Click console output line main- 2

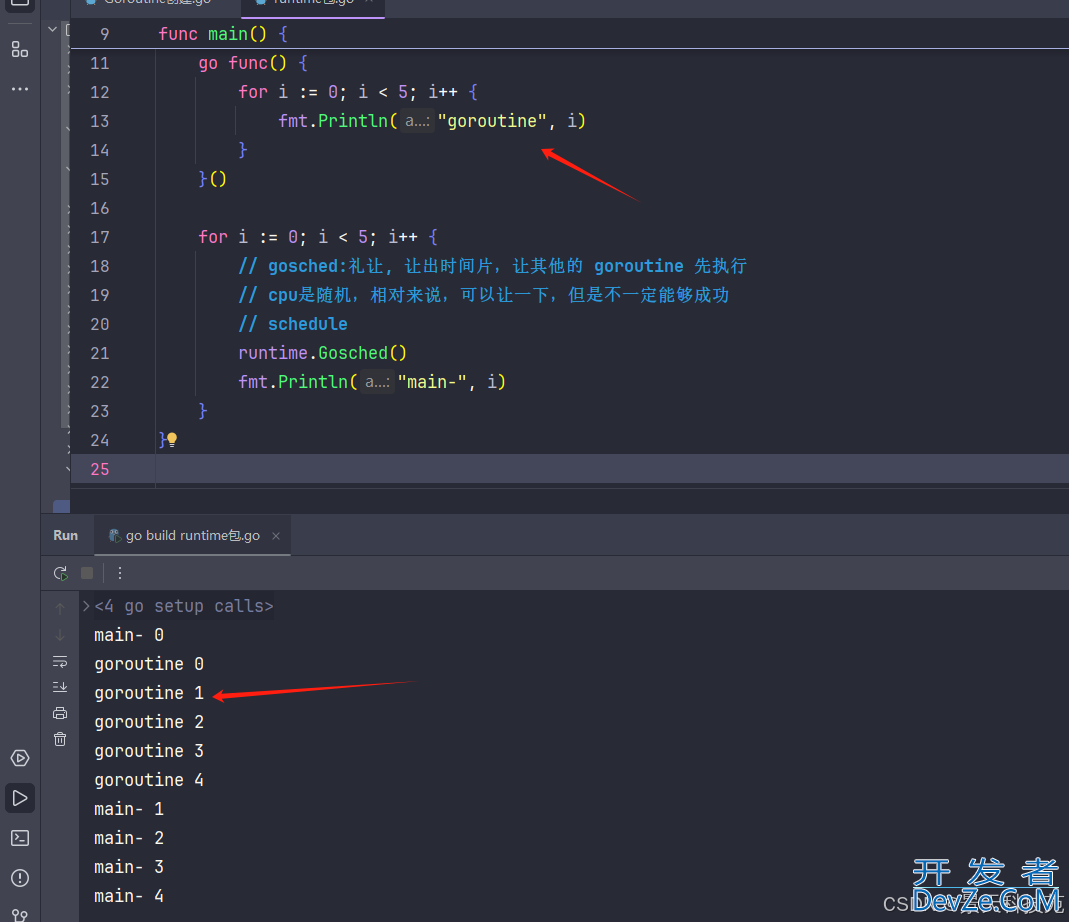click(129, 838)
